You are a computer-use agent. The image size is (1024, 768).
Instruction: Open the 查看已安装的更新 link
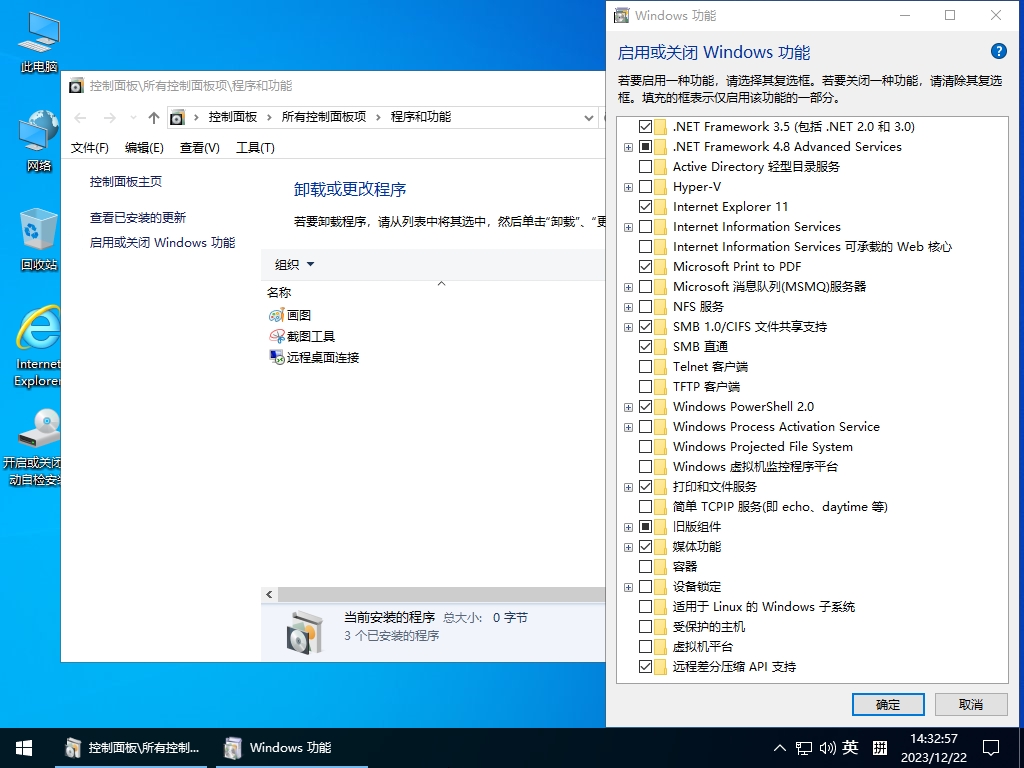click(138, 217)
